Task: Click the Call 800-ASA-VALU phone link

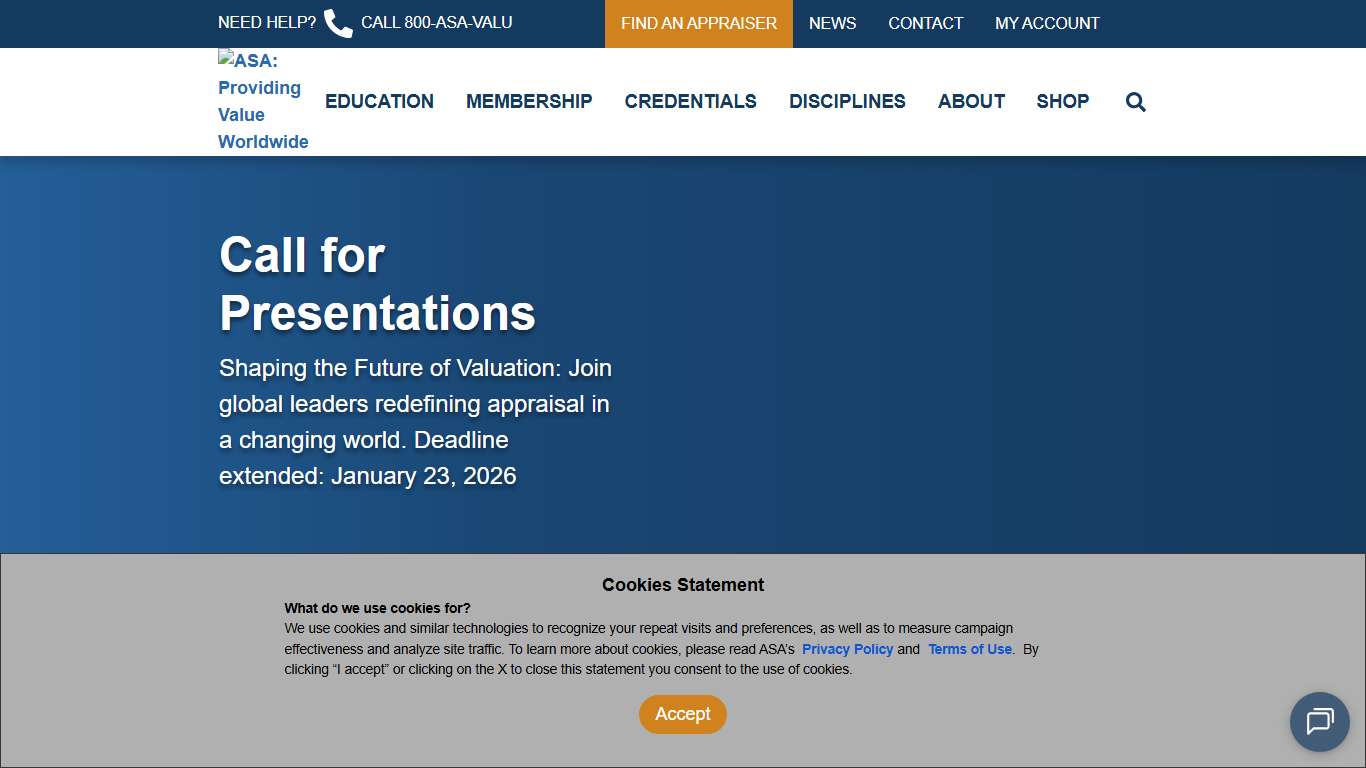Action: click(436, 23)
